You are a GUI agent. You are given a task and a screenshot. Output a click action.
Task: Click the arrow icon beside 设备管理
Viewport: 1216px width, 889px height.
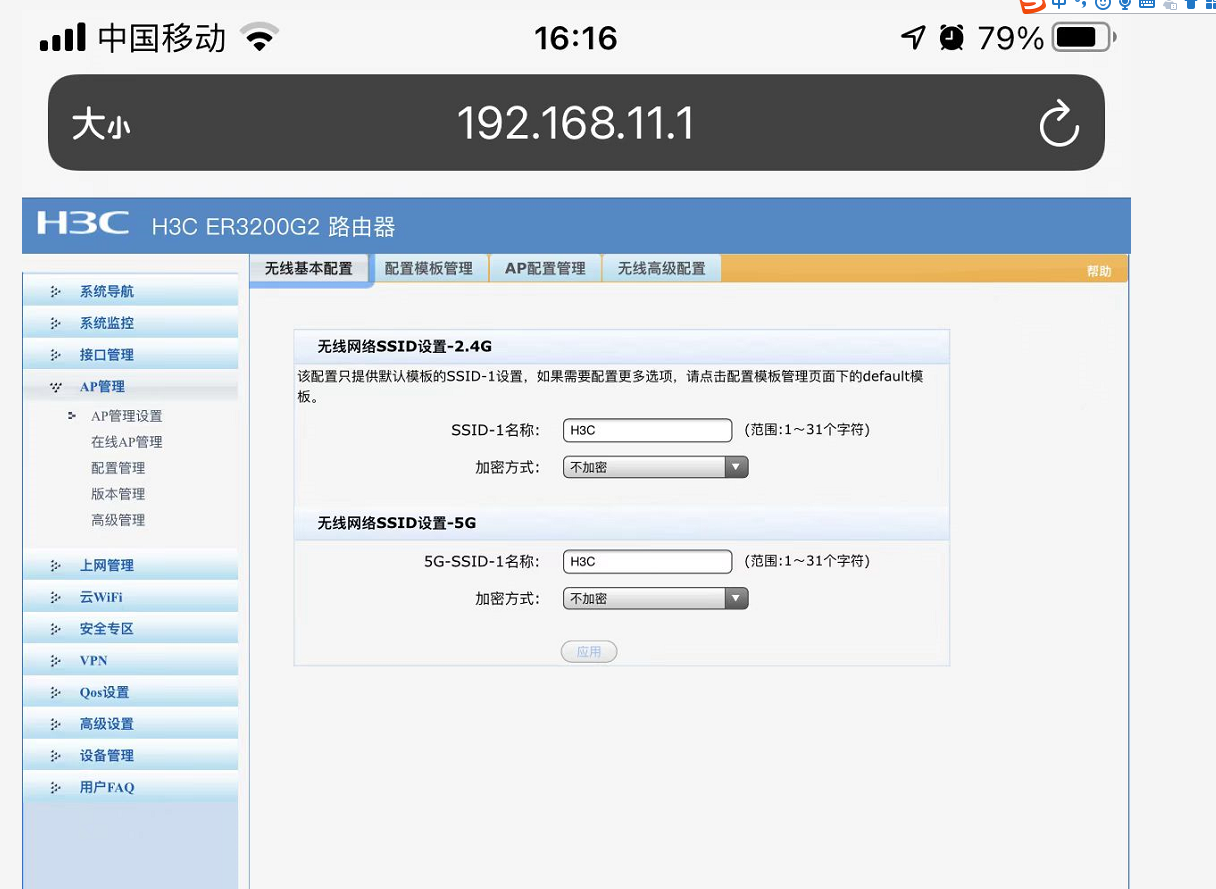pyautogui.click(x=55, y=756)
